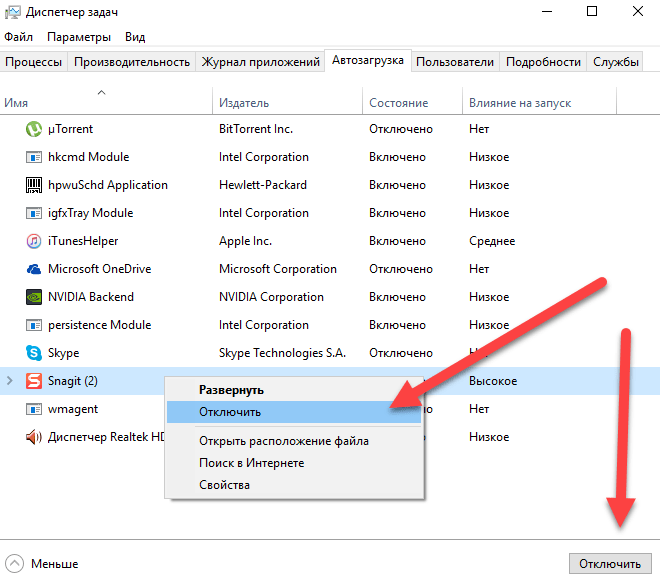
Task: Choose Отключить from the context menu
Action: pyautogui.click(x=230, y=411)
